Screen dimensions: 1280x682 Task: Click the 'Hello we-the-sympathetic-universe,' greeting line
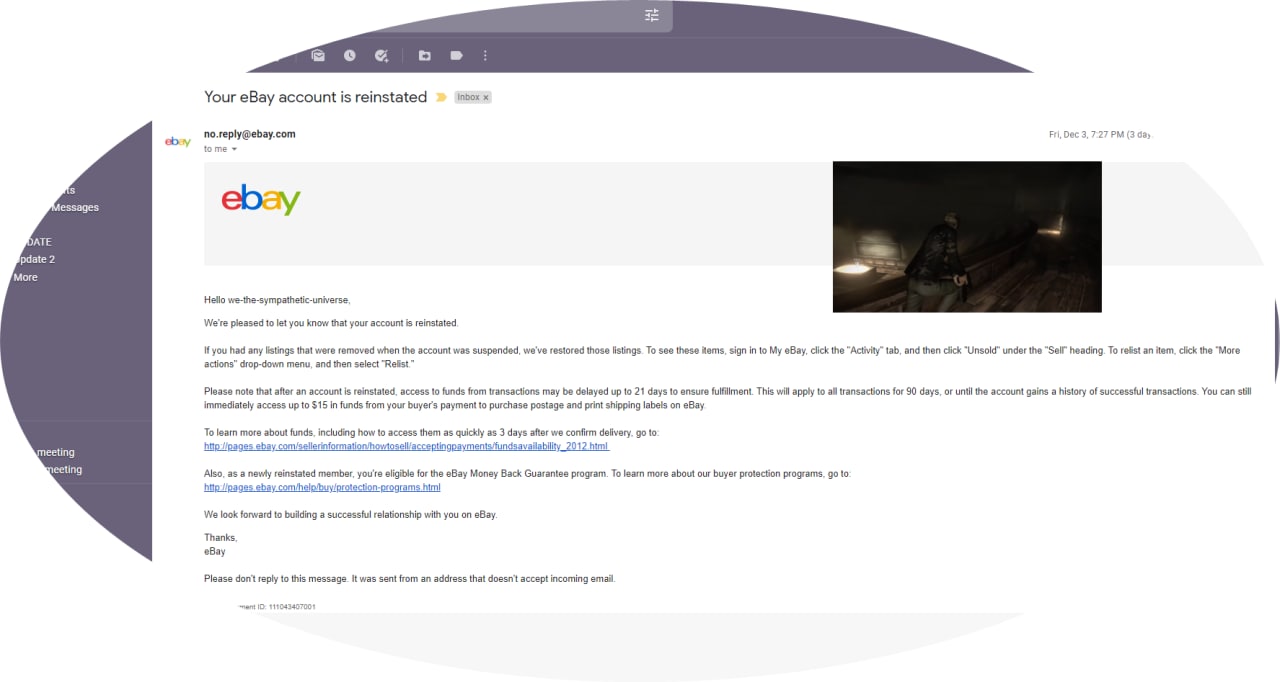point(278,300)
